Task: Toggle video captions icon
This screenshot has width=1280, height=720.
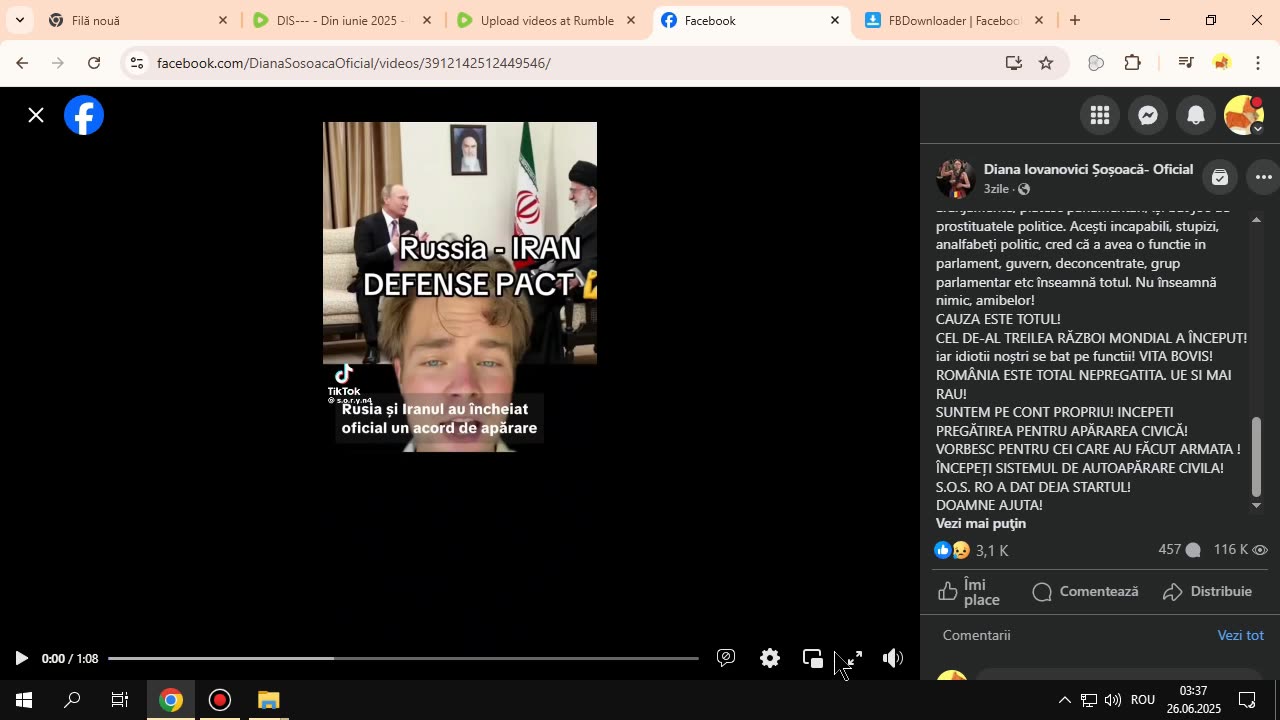Action: [x=726, y=658]
